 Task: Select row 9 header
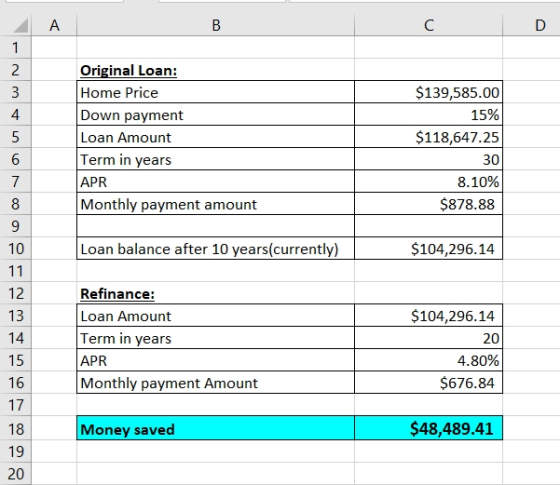[16, 226]
